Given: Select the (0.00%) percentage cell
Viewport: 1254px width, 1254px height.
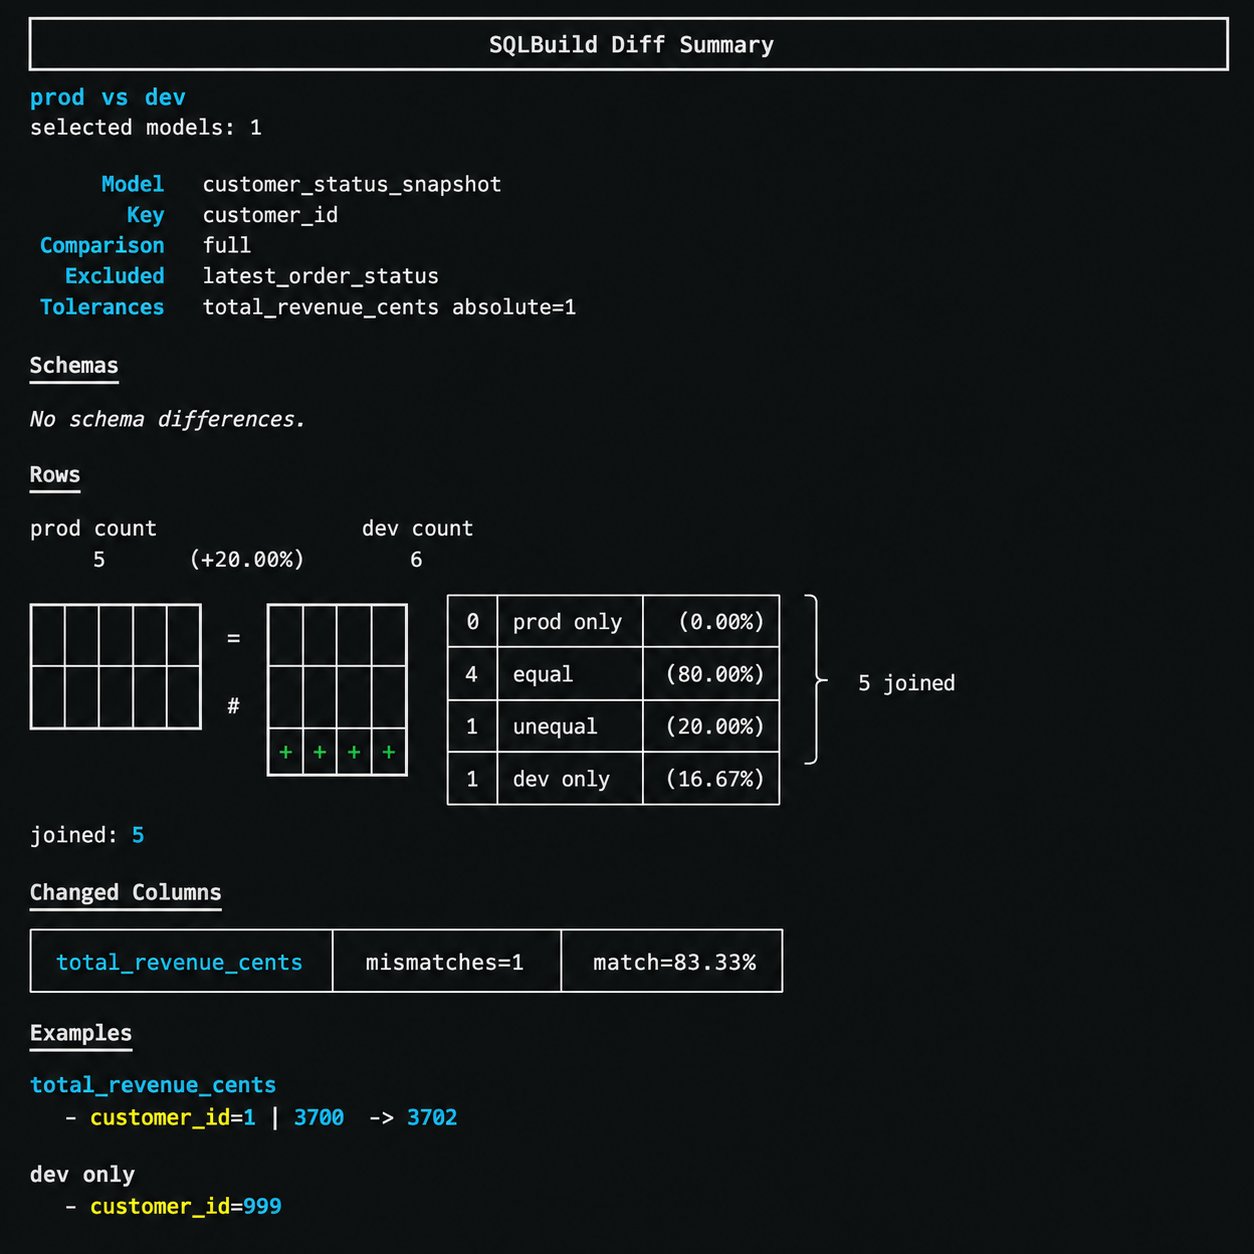Looking at the screenshot, I should click(x=711, y=622).
